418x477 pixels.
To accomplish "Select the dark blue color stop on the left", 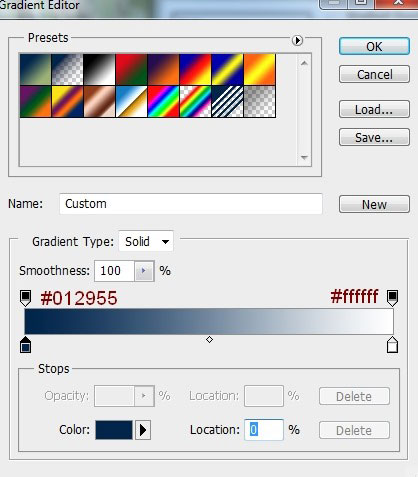I will tap(26, 345).
